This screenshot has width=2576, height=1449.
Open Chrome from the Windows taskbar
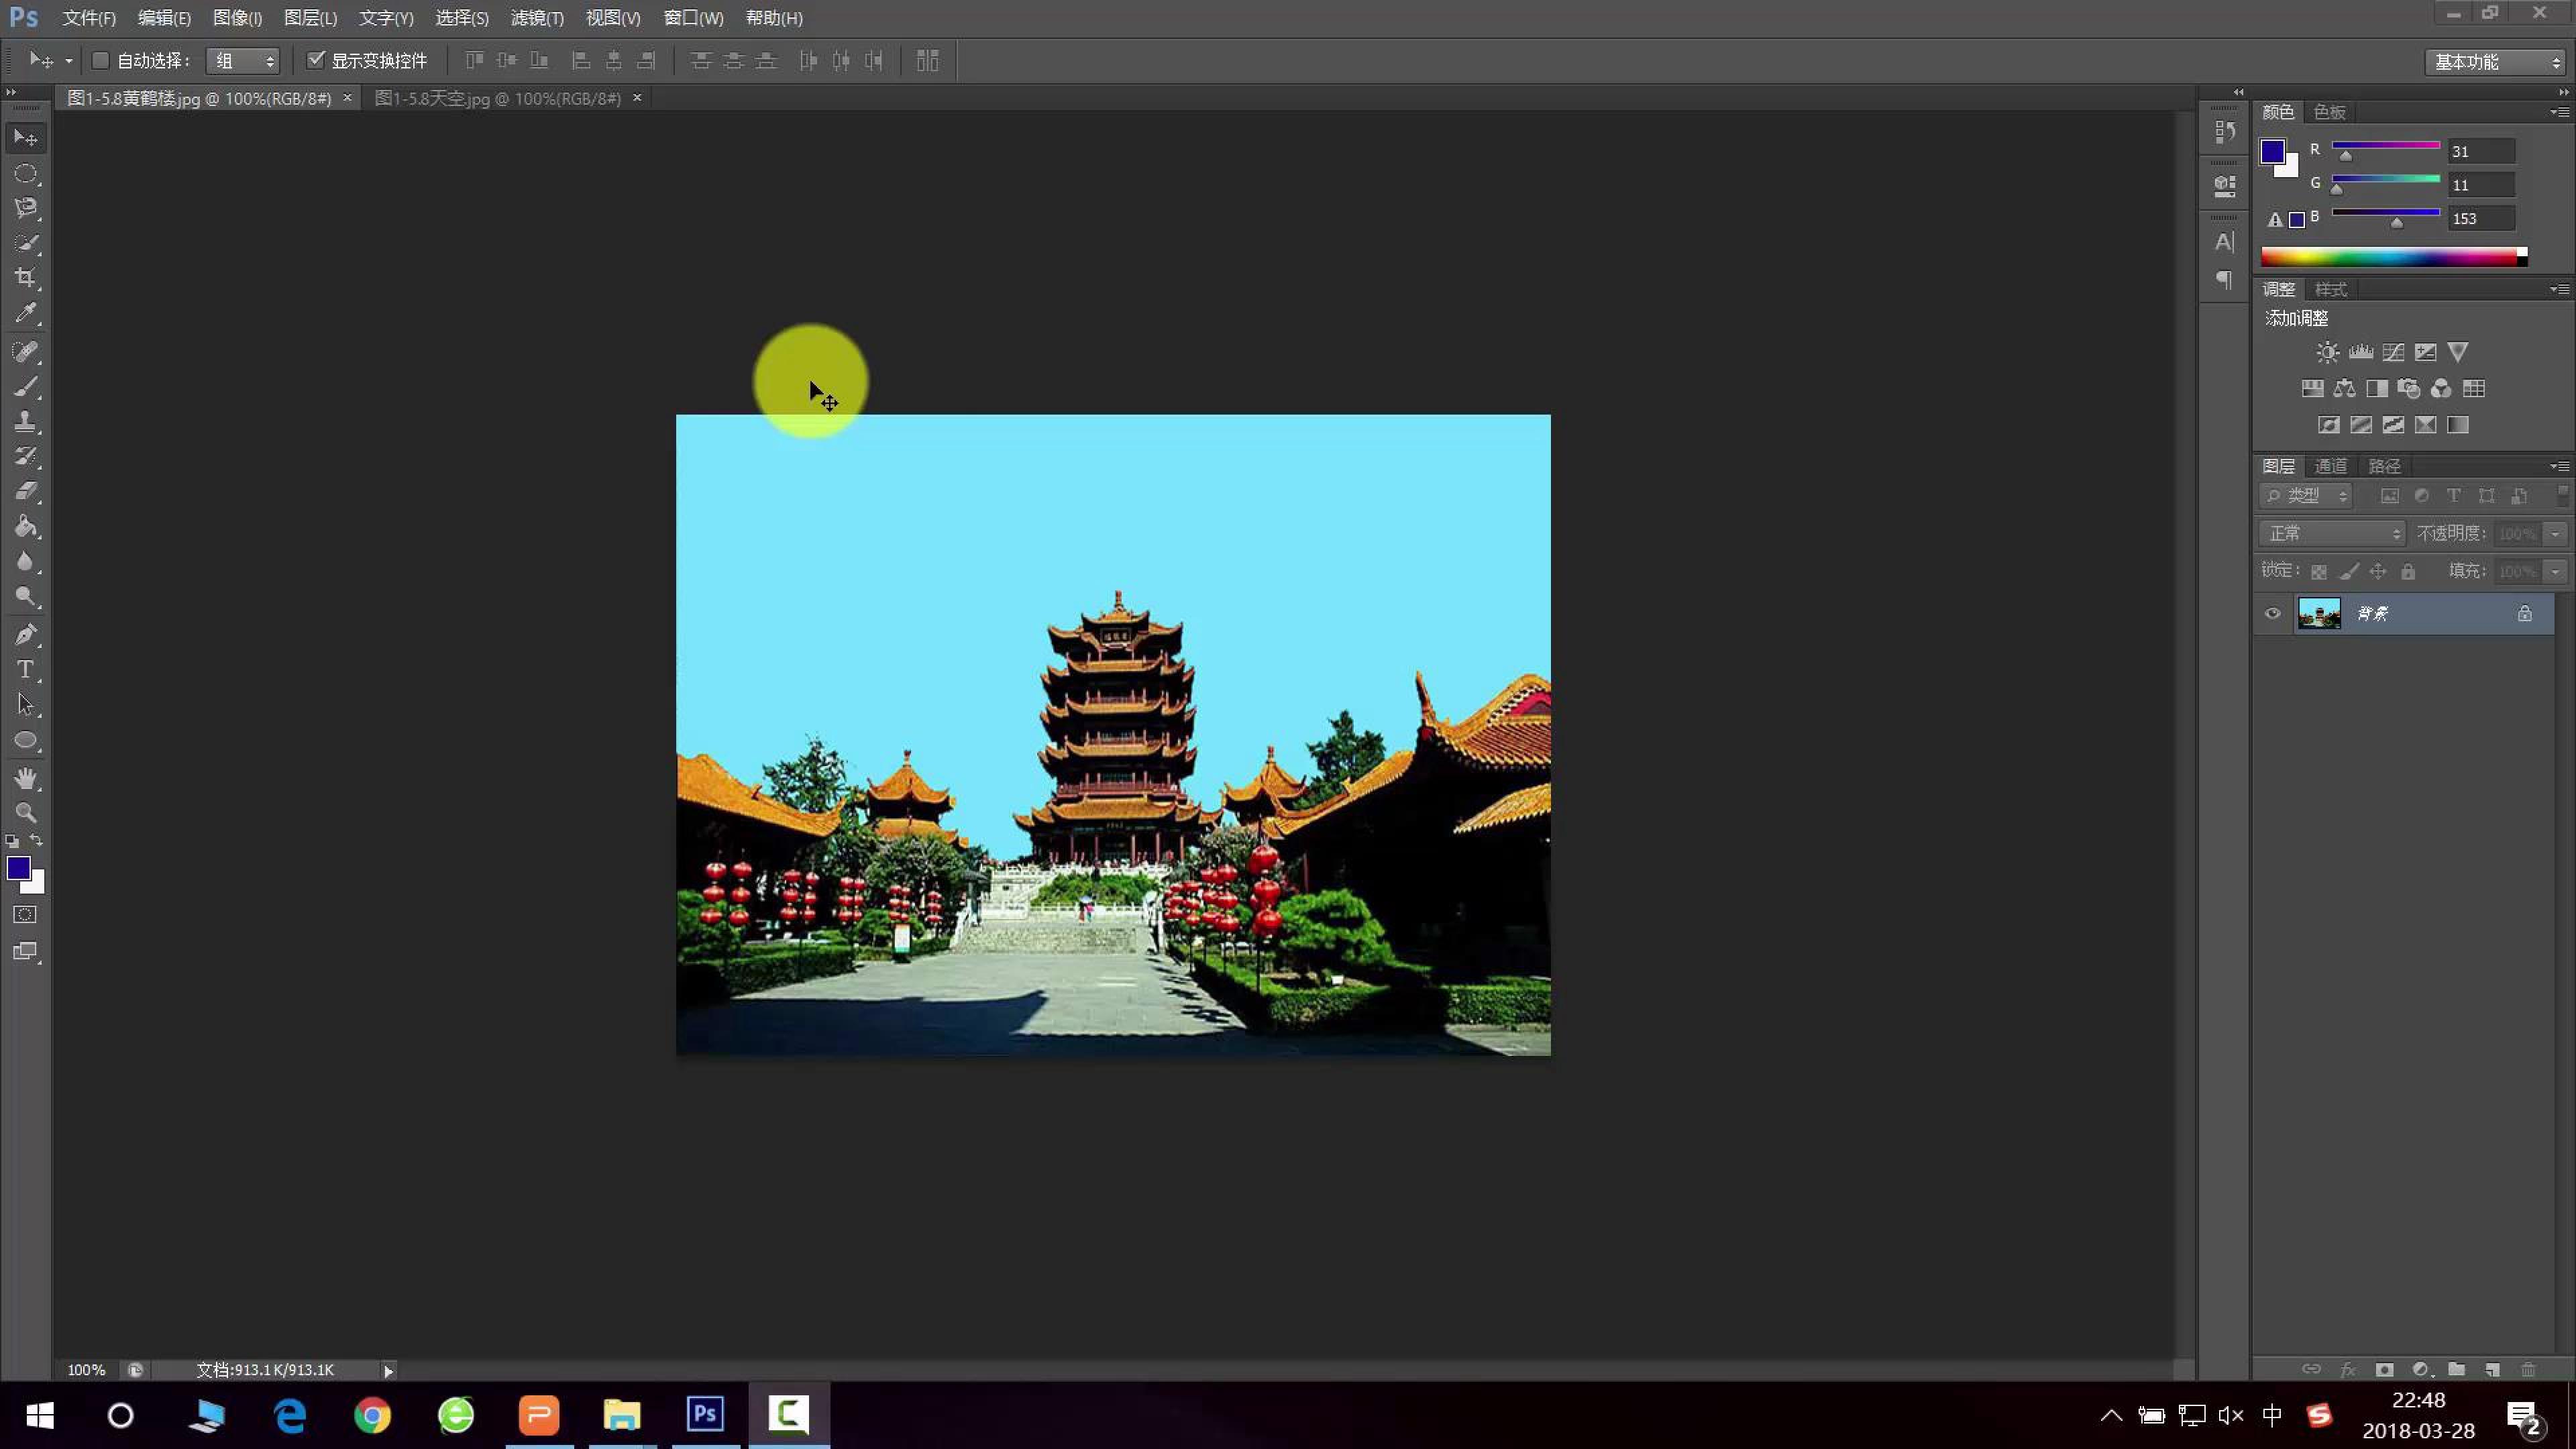[373, 1415]
